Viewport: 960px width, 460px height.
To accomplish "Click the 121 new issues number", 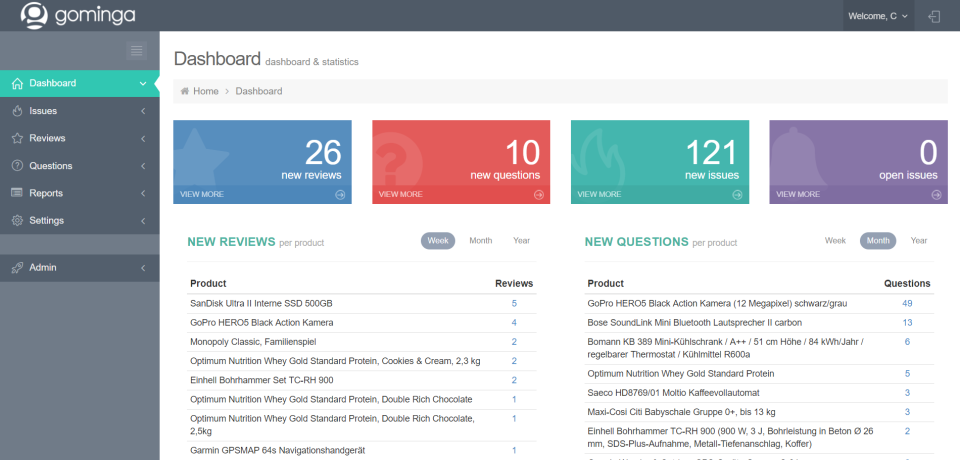I will click(x=711, y=153).
